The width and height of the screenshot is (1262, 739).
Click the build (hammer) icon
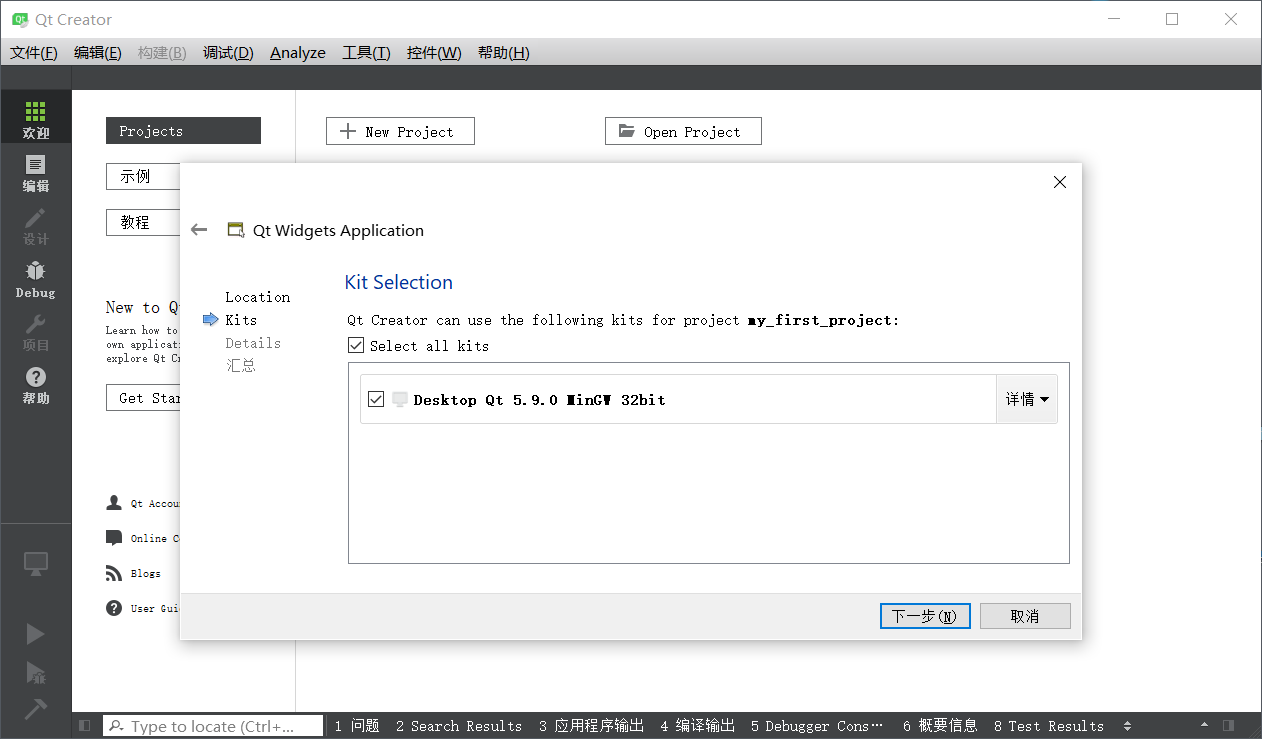(35, 710)
